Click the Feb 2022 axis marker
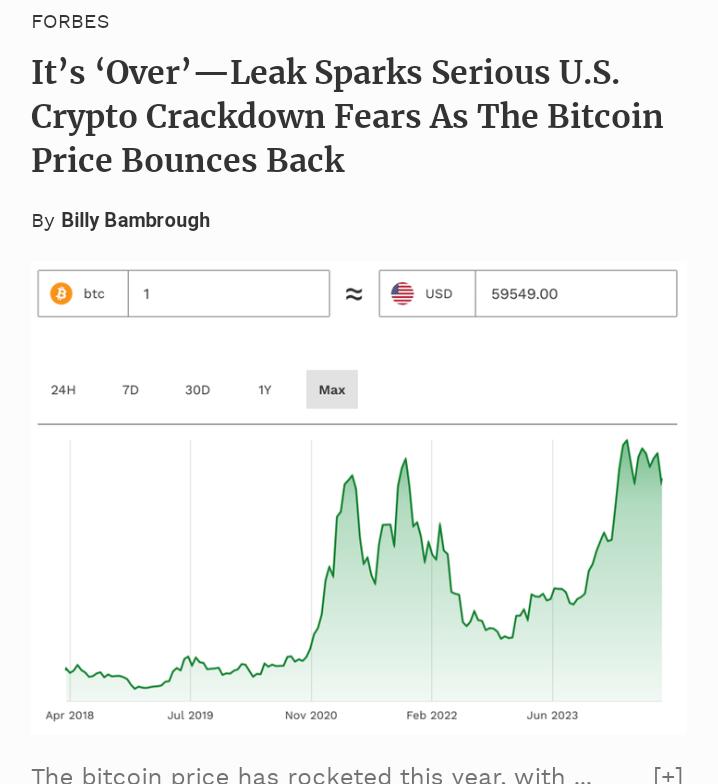The width and height of the screenshot is (718, 784). [431, 715]
